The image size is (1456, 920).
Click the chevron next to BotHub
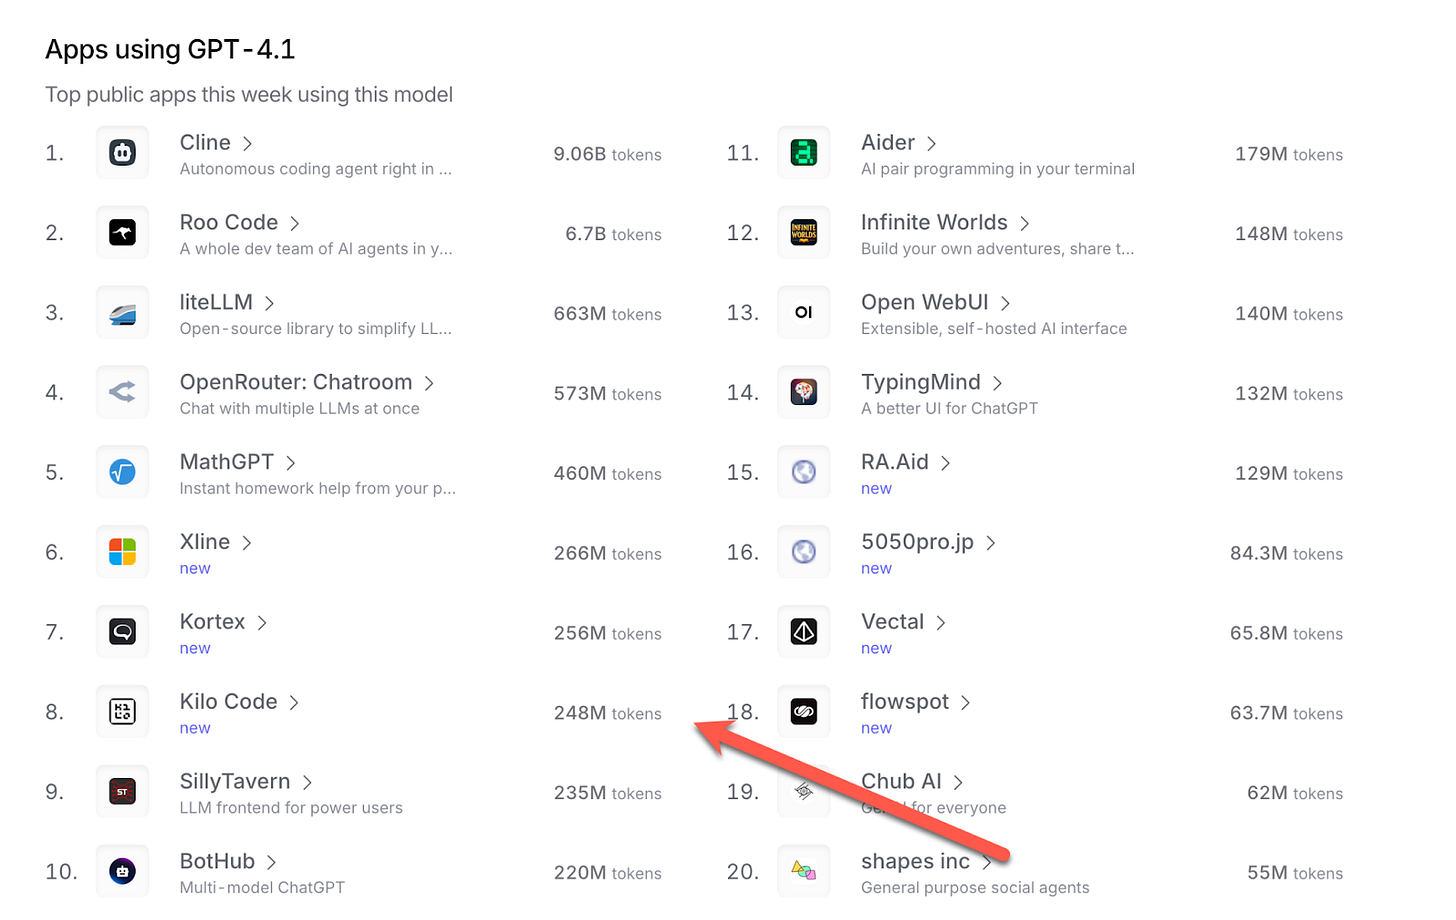271,862
